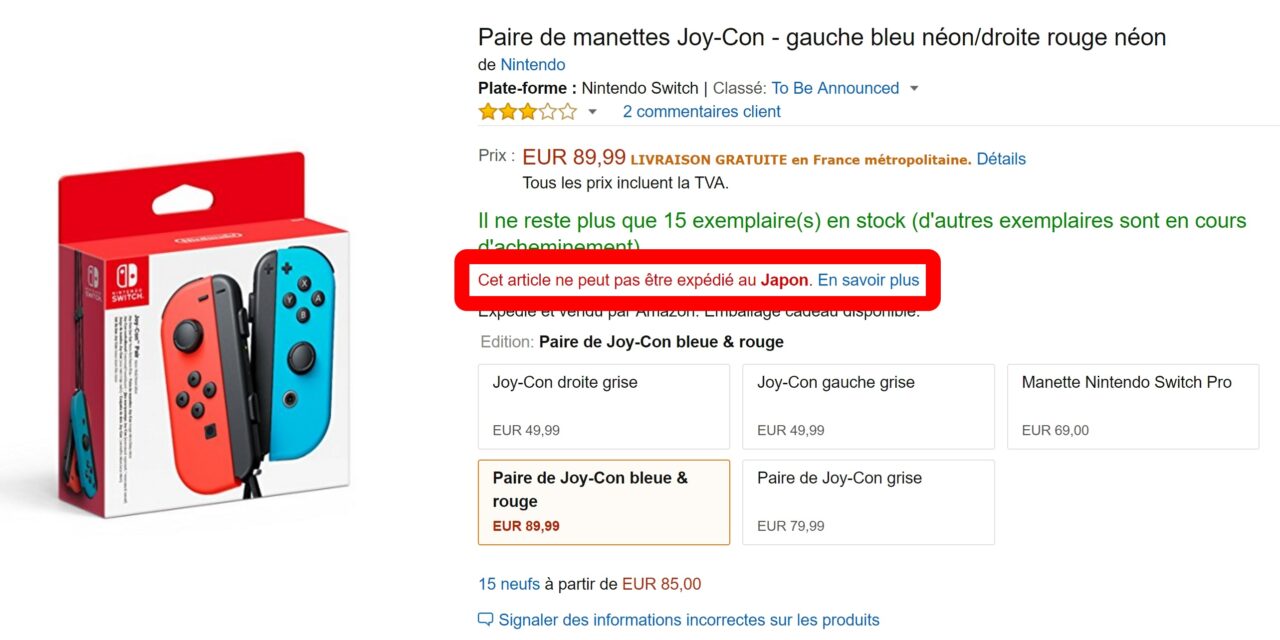Viewport: 1280px width, 640px height.
Task: Open the "15 neufs" offers link
Action: click(x=509, y=584)
